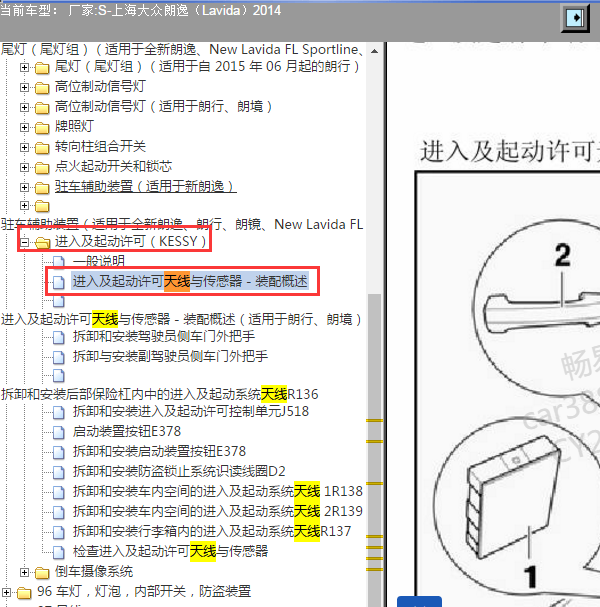Click callout number 2 in diagram

(562, 255)
